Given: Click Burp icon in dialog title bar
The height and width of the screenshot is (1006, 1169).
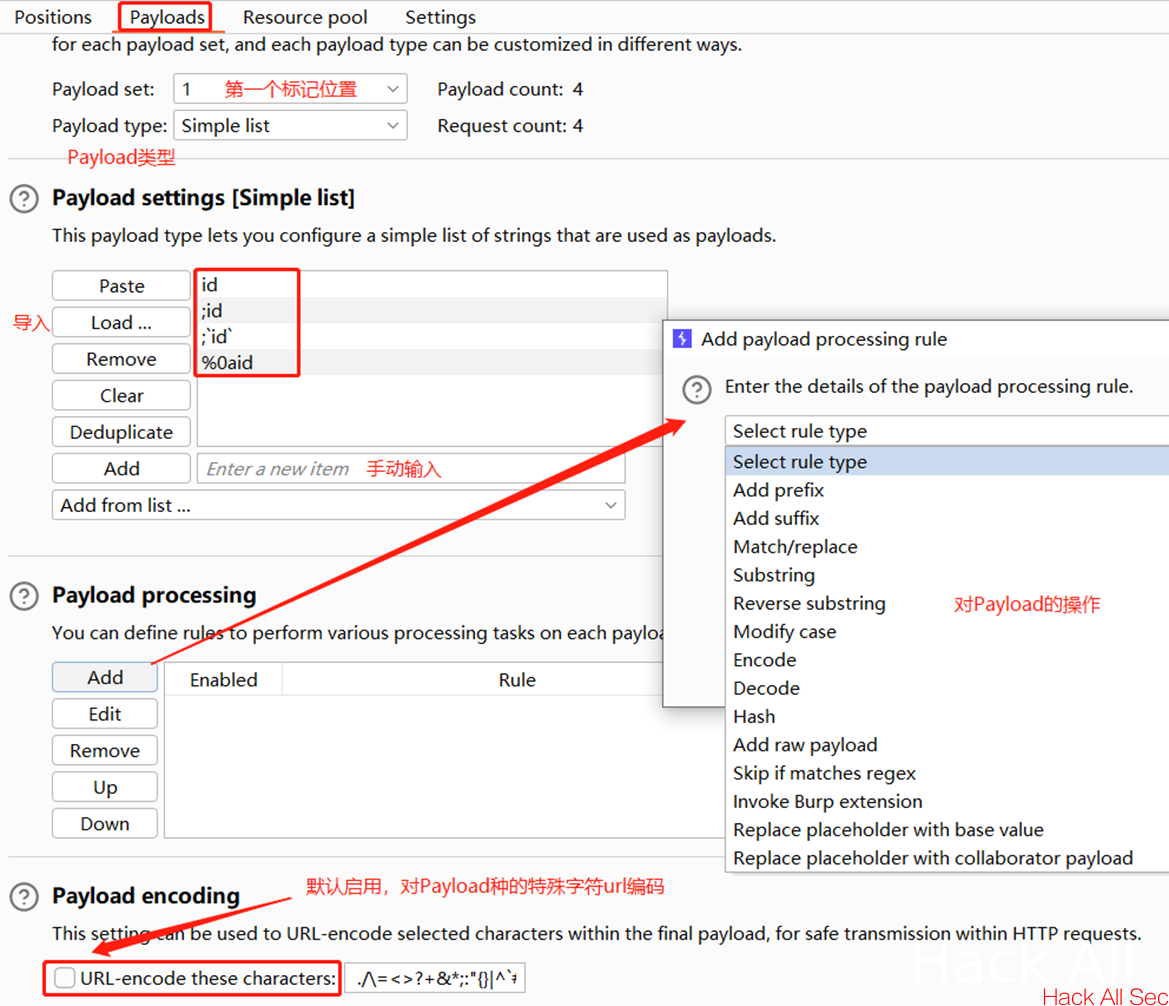Looking at the screenshot, I should point(682,339).
